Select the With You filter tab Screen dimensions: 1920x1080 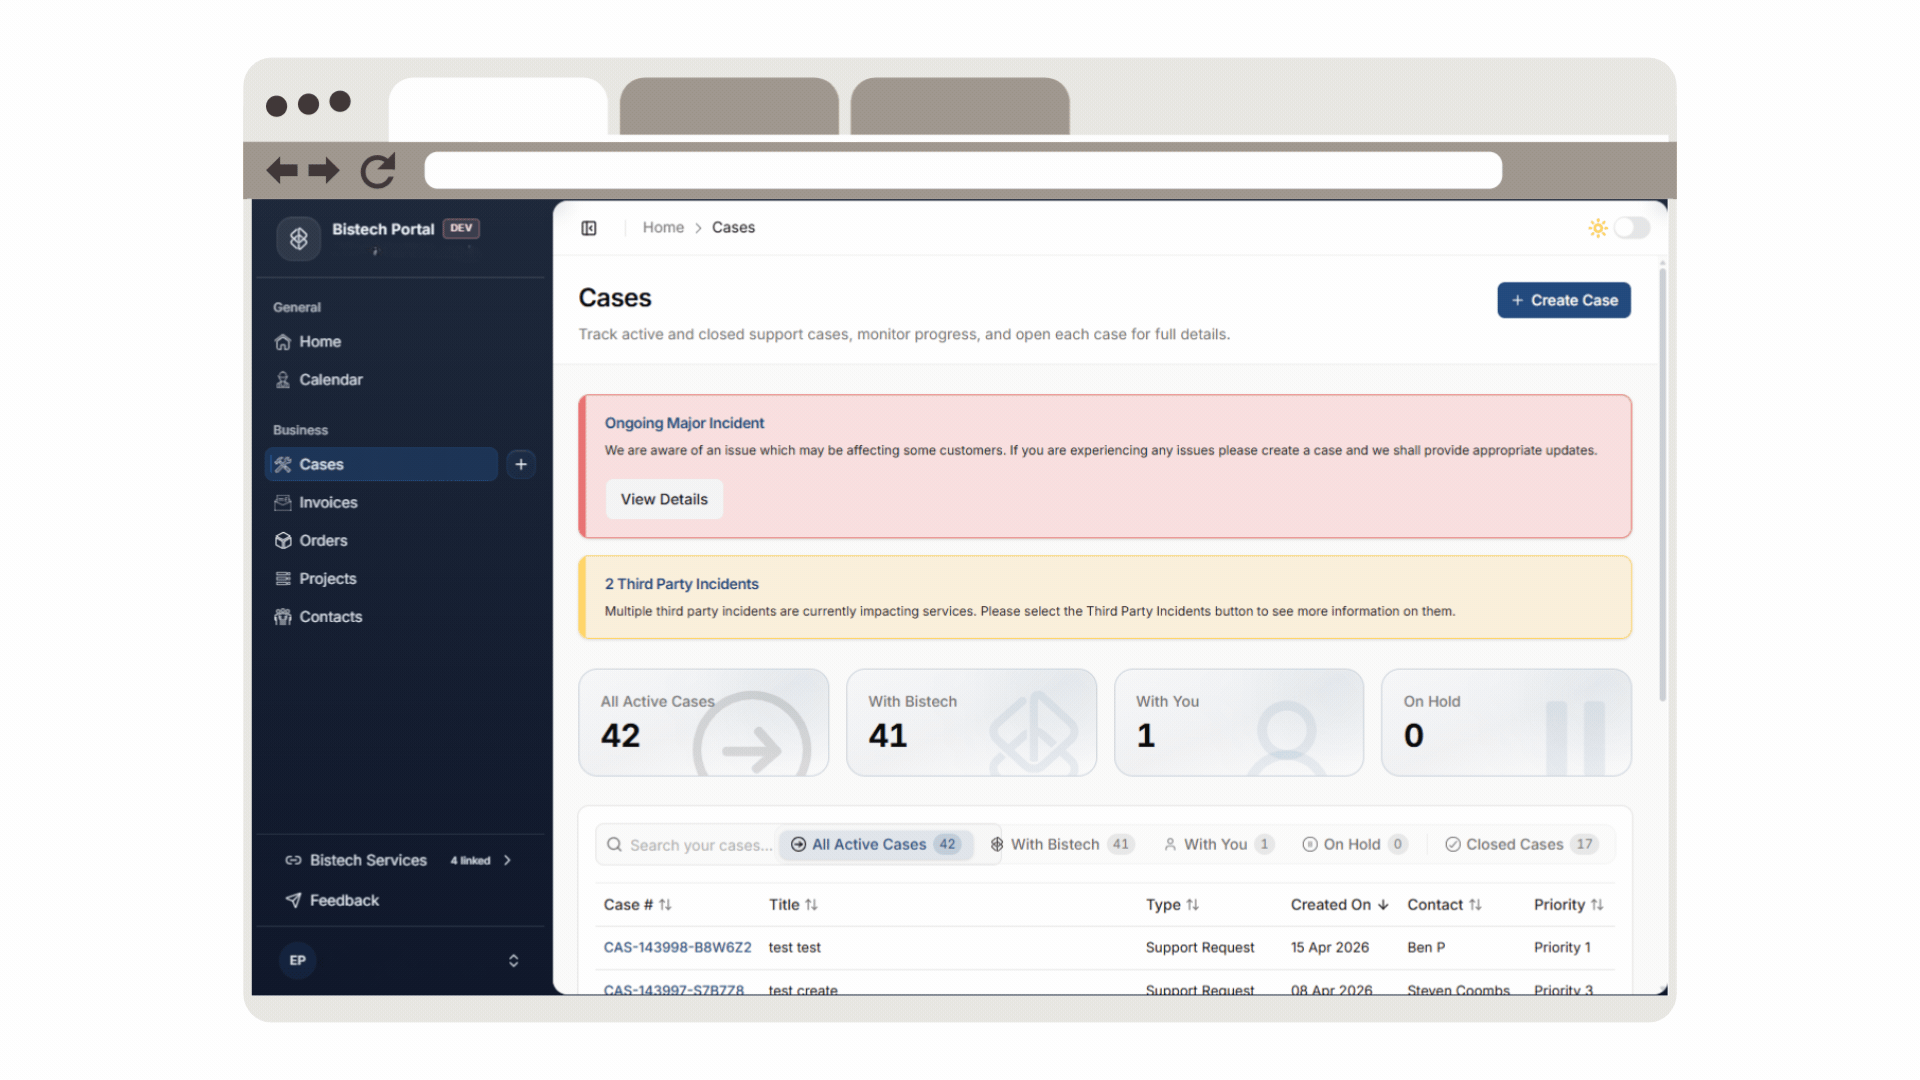tap(1218, 845)
